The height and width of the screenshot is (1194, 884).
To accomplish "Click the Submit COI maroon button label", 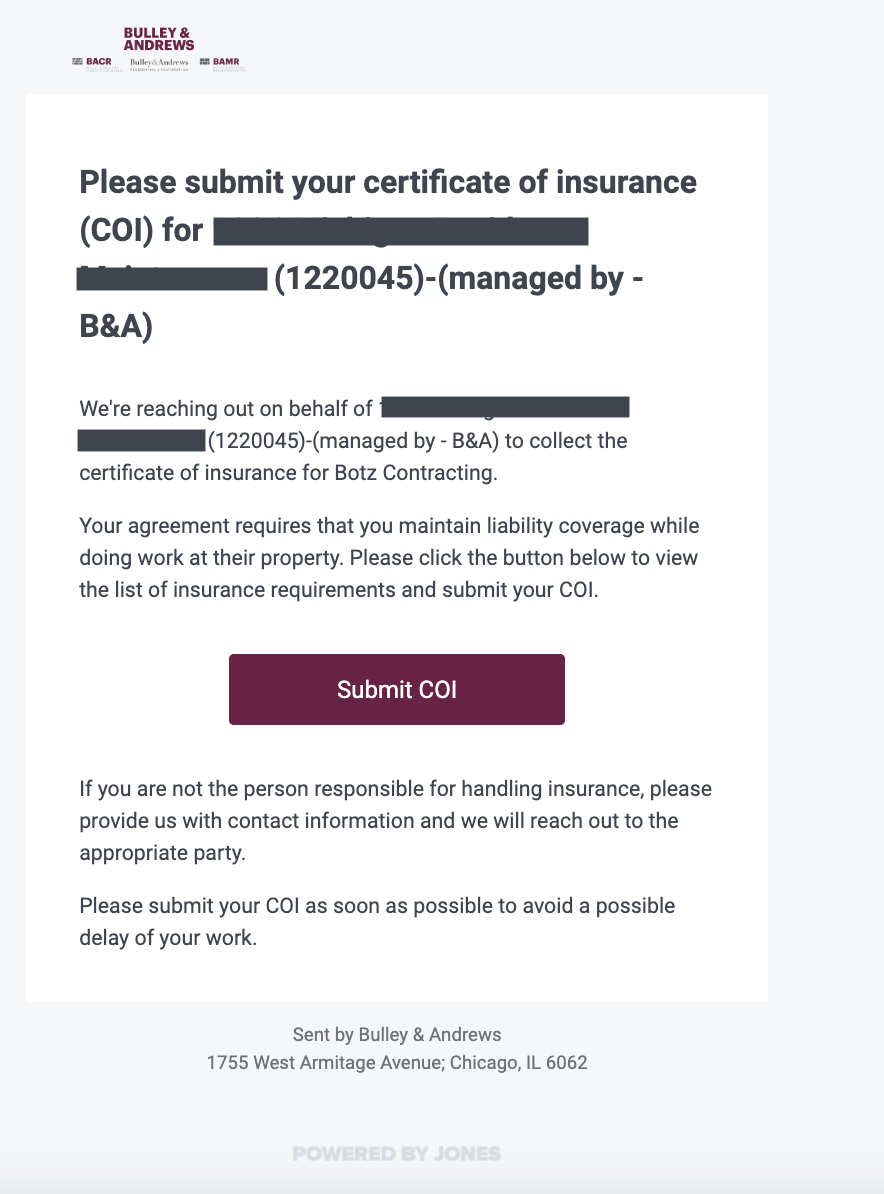I will click(x=396, y=689).
